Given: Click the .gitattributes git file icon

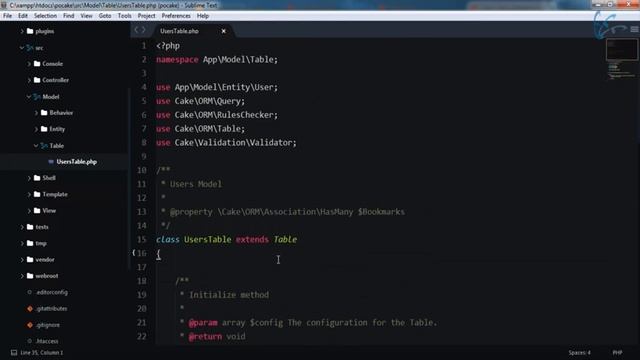Looking at the screenshot, I should click(x=30, y=309).
